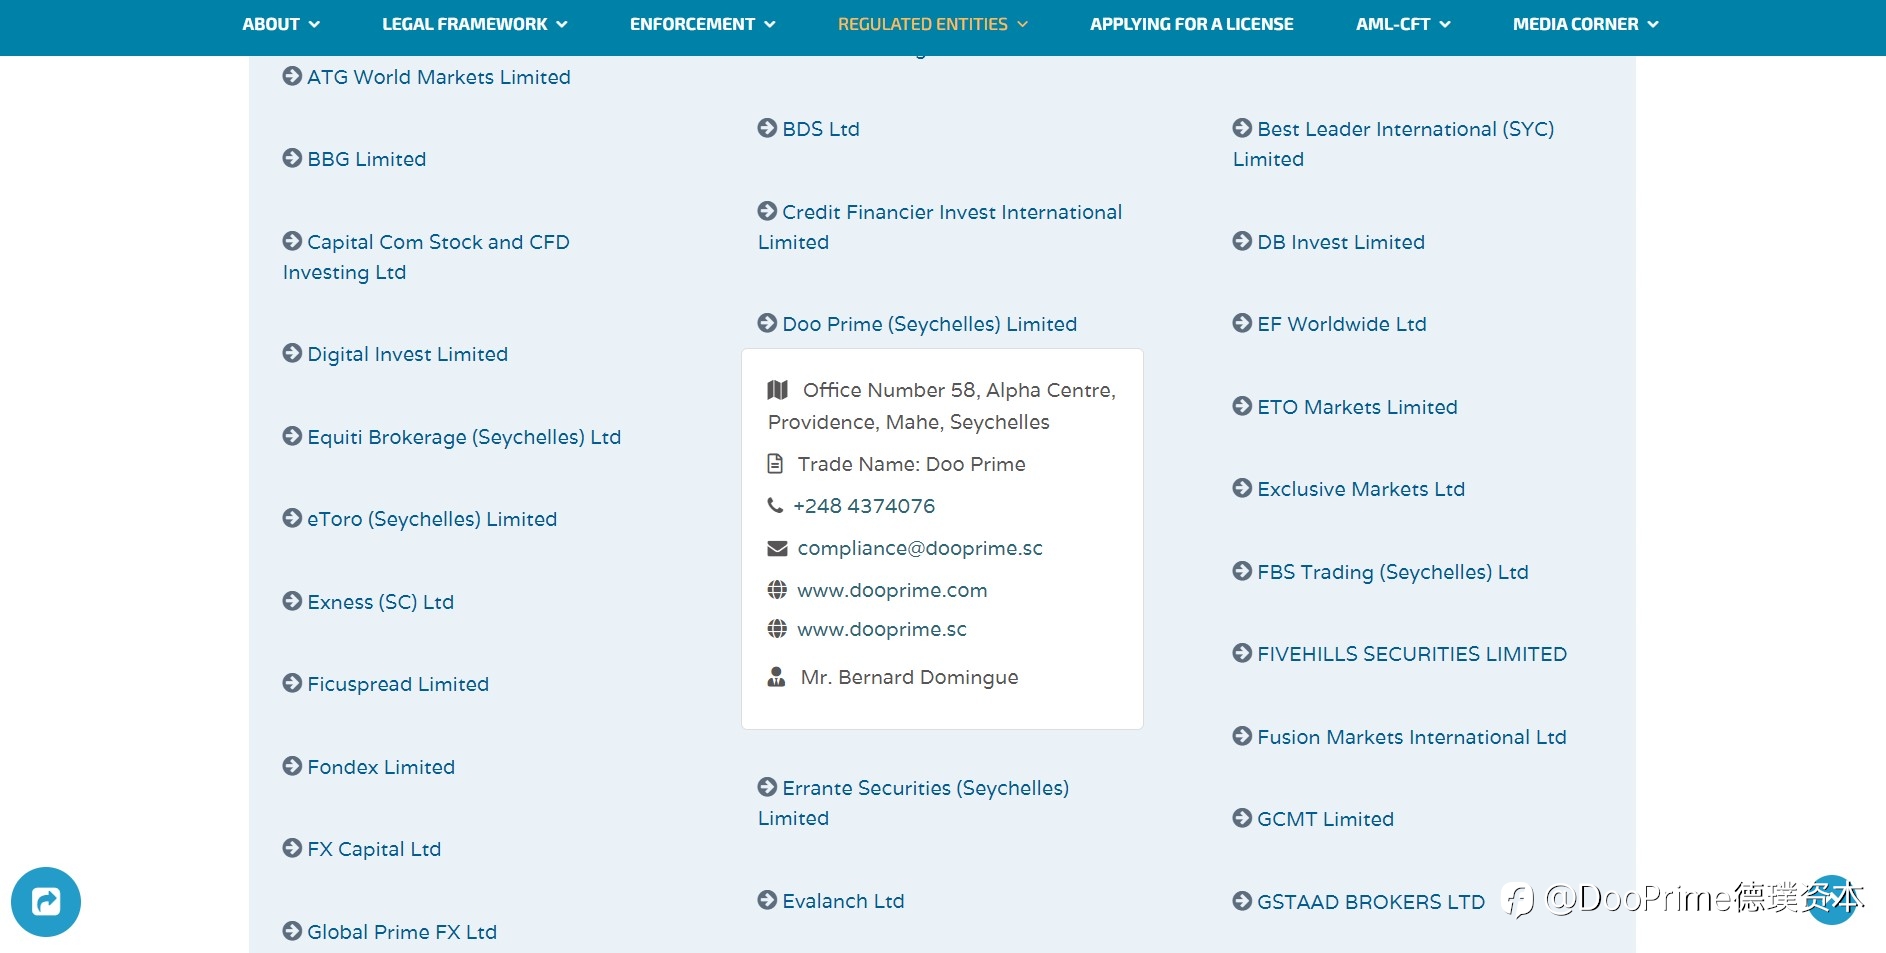Viewport: 1886px width, 953px height.
Task: Click the Trade Name: Doo Prime text
Action: [x=912, y=464]
